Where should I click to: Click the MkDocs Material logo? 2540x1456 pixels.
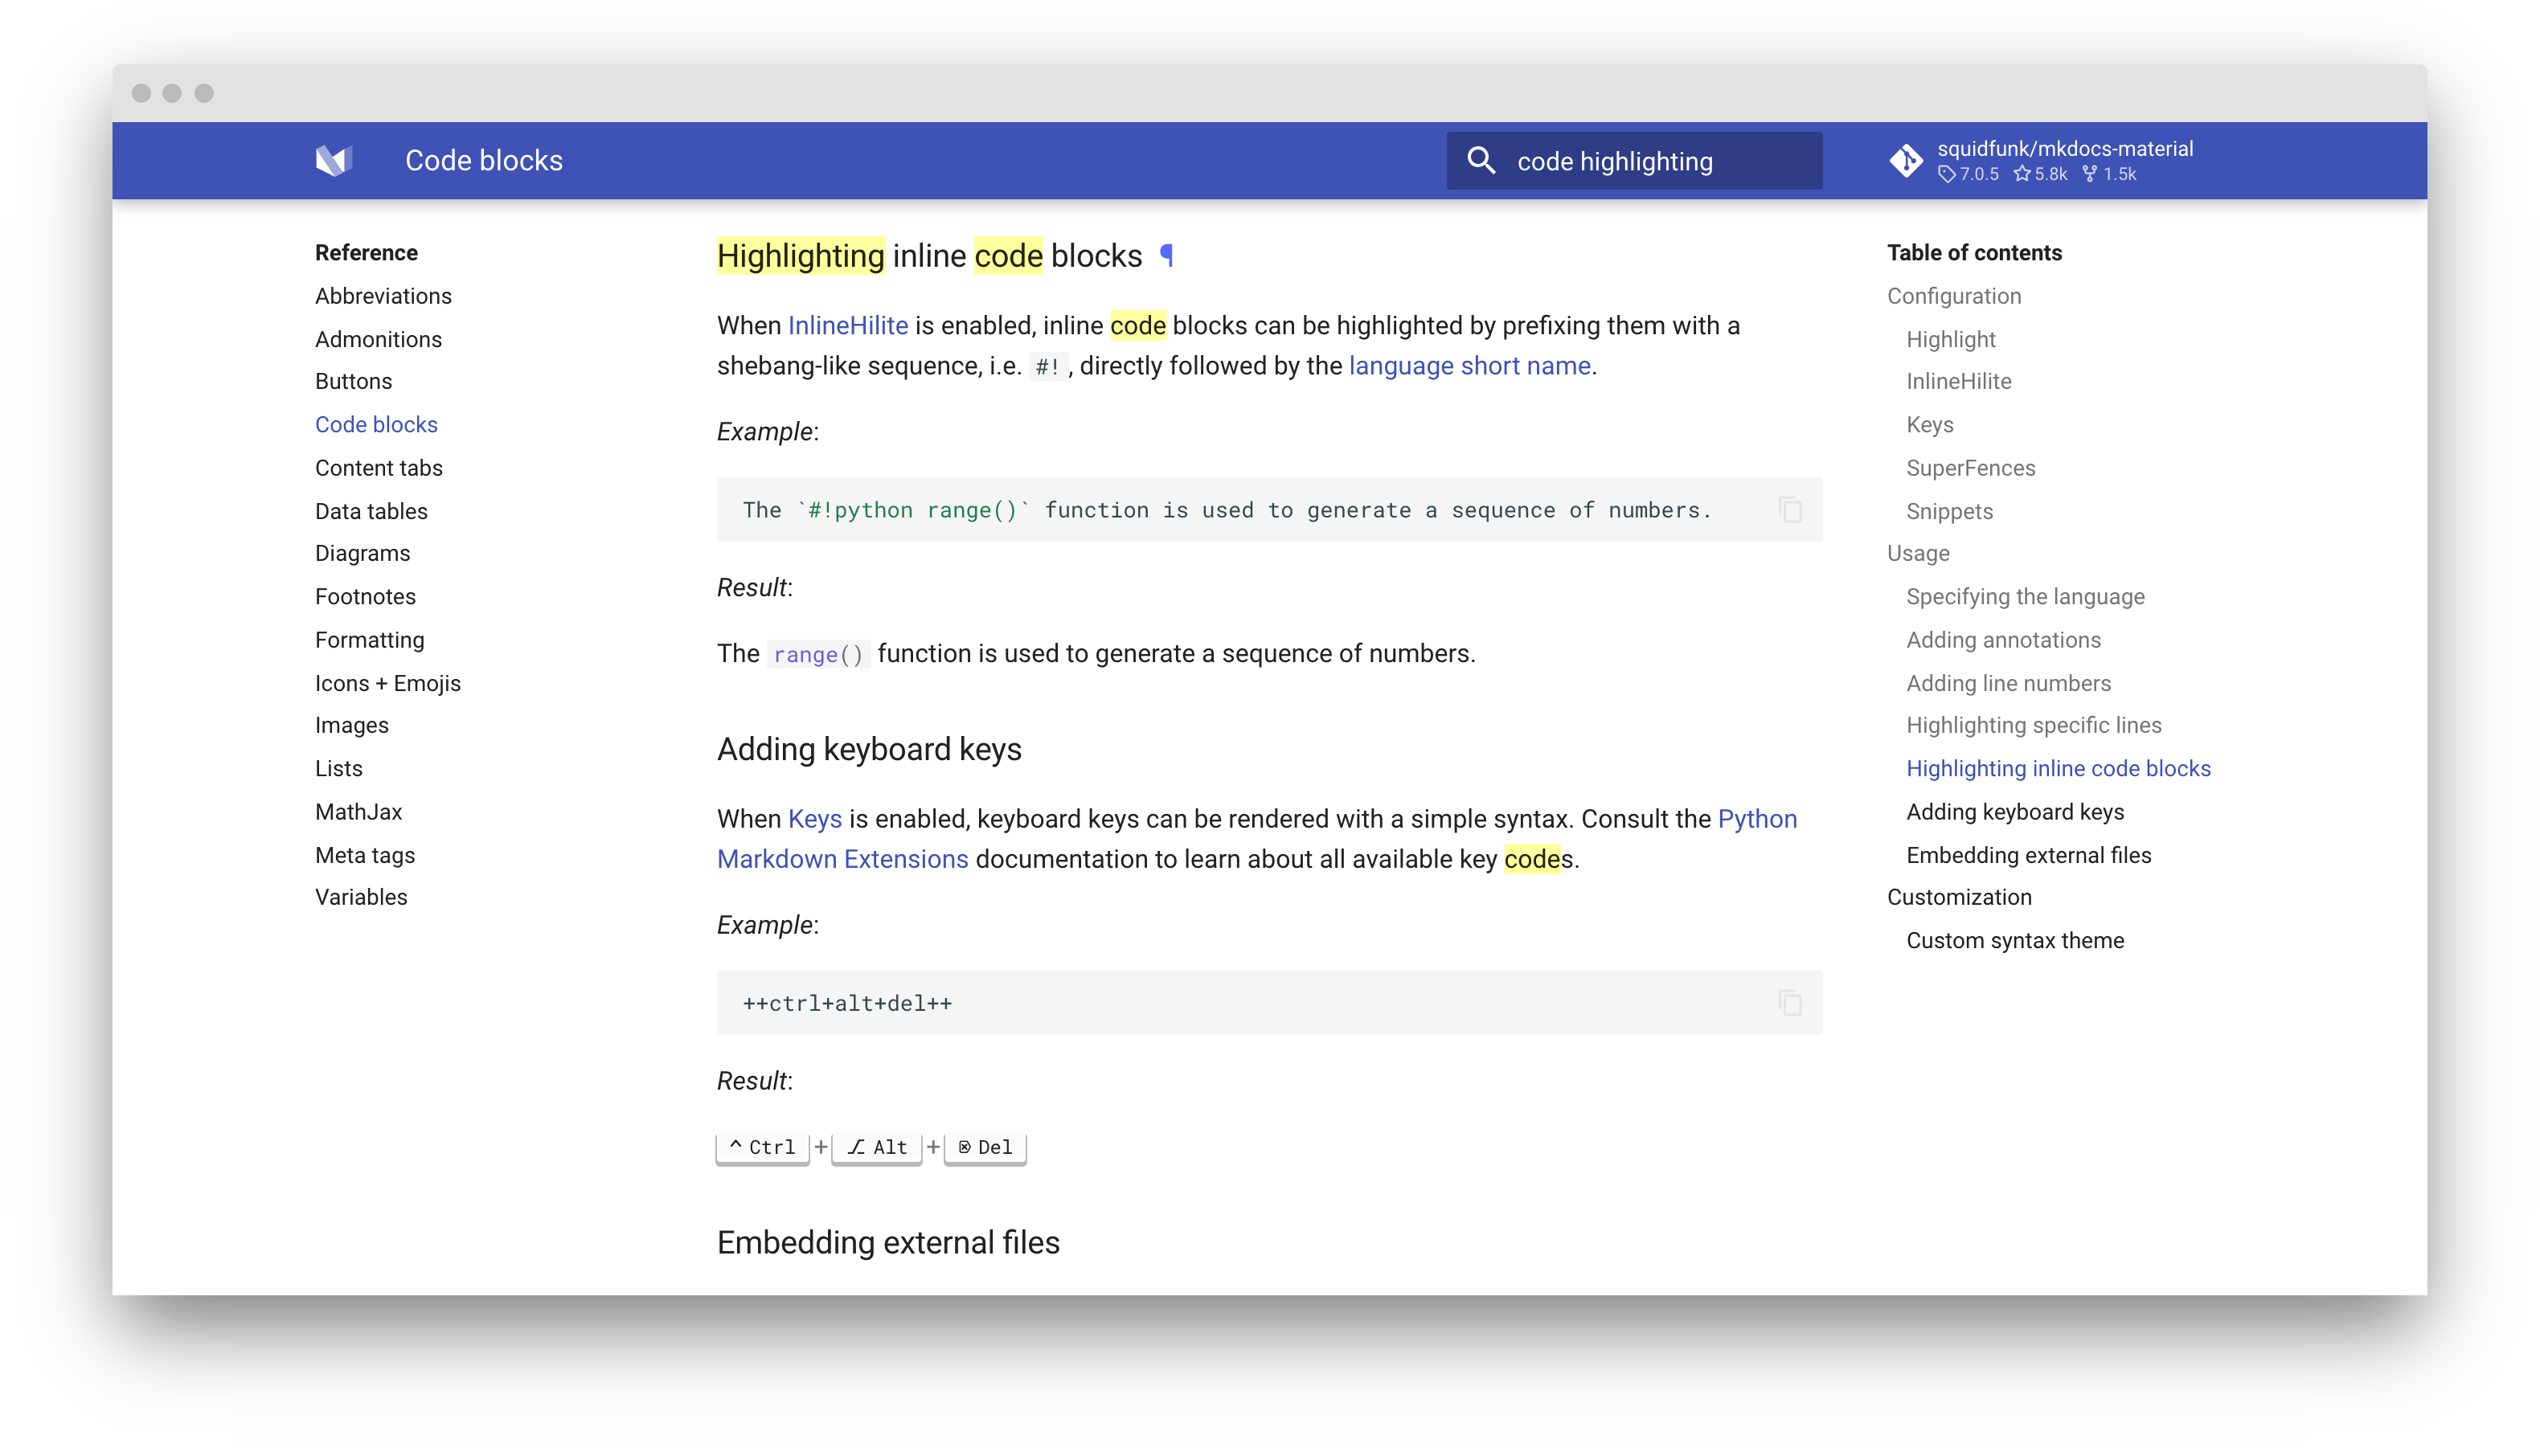pyautogui.click(x=334, y=160)
